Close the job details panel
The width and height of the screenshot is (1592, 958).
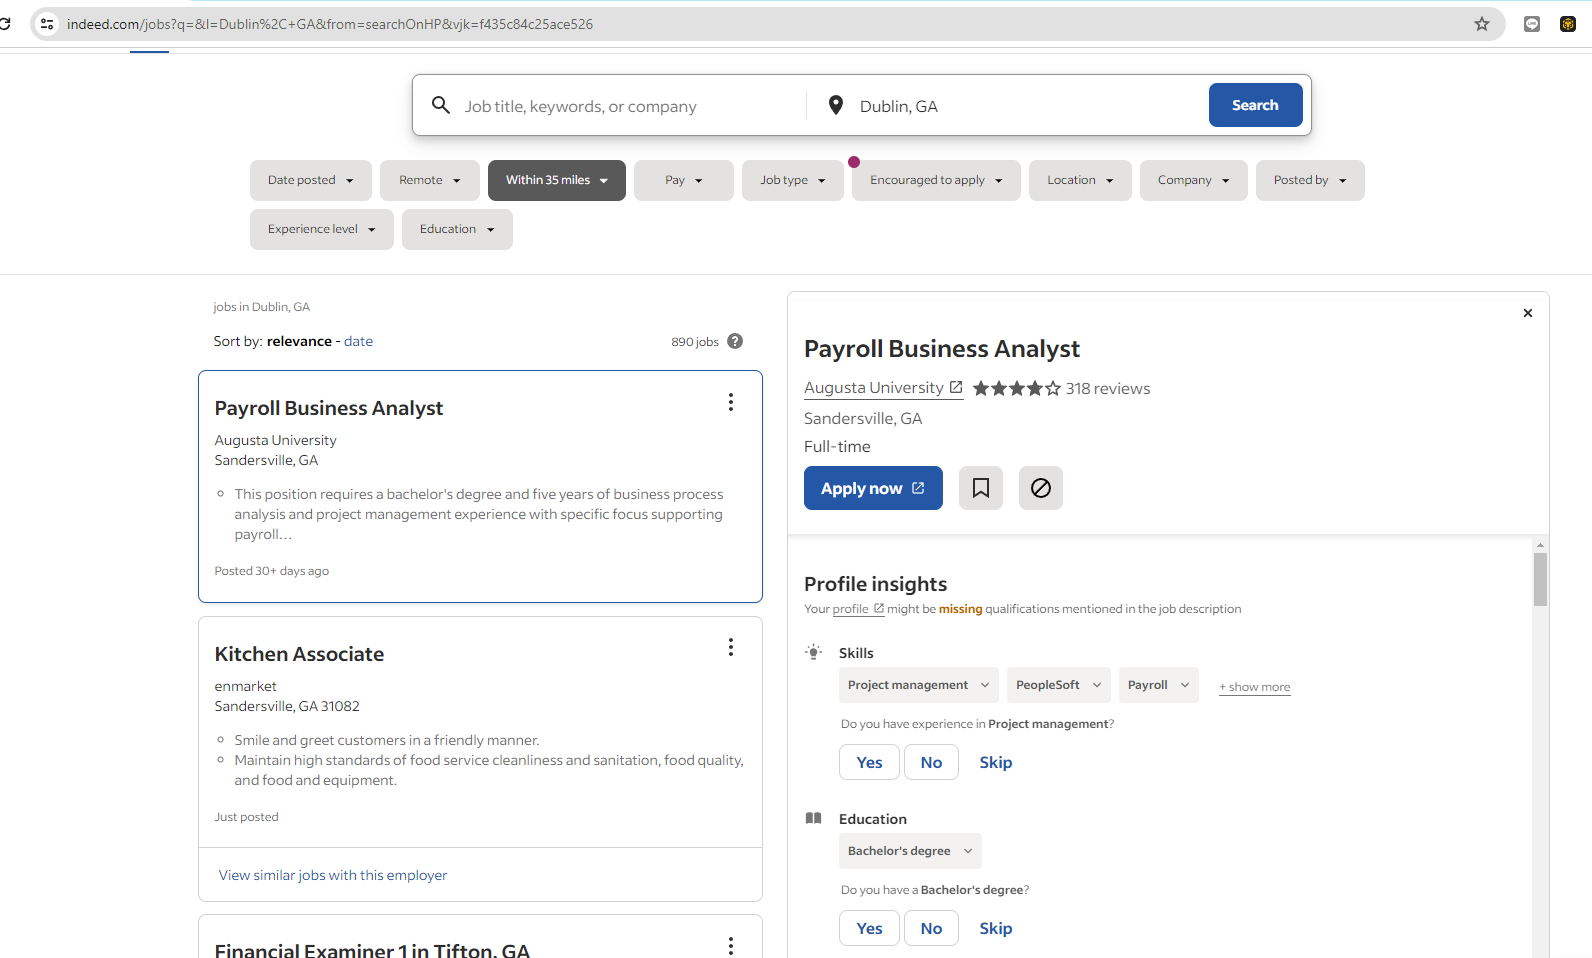click(x=1527, y=313)
